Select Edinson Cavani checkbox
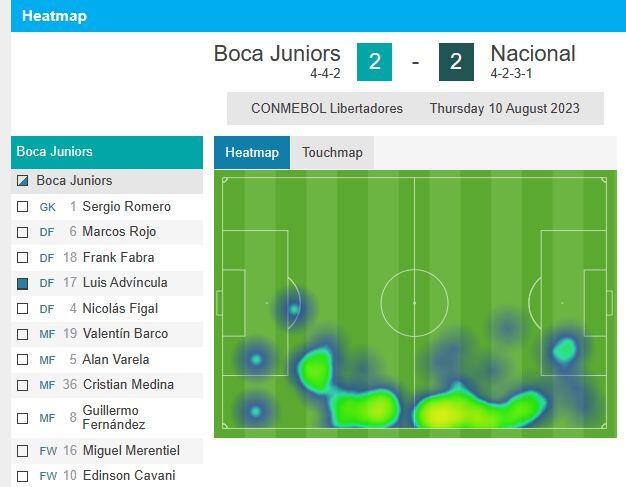Image resolution: width=626 pixels, height=487 pixels. click(23, 476)
